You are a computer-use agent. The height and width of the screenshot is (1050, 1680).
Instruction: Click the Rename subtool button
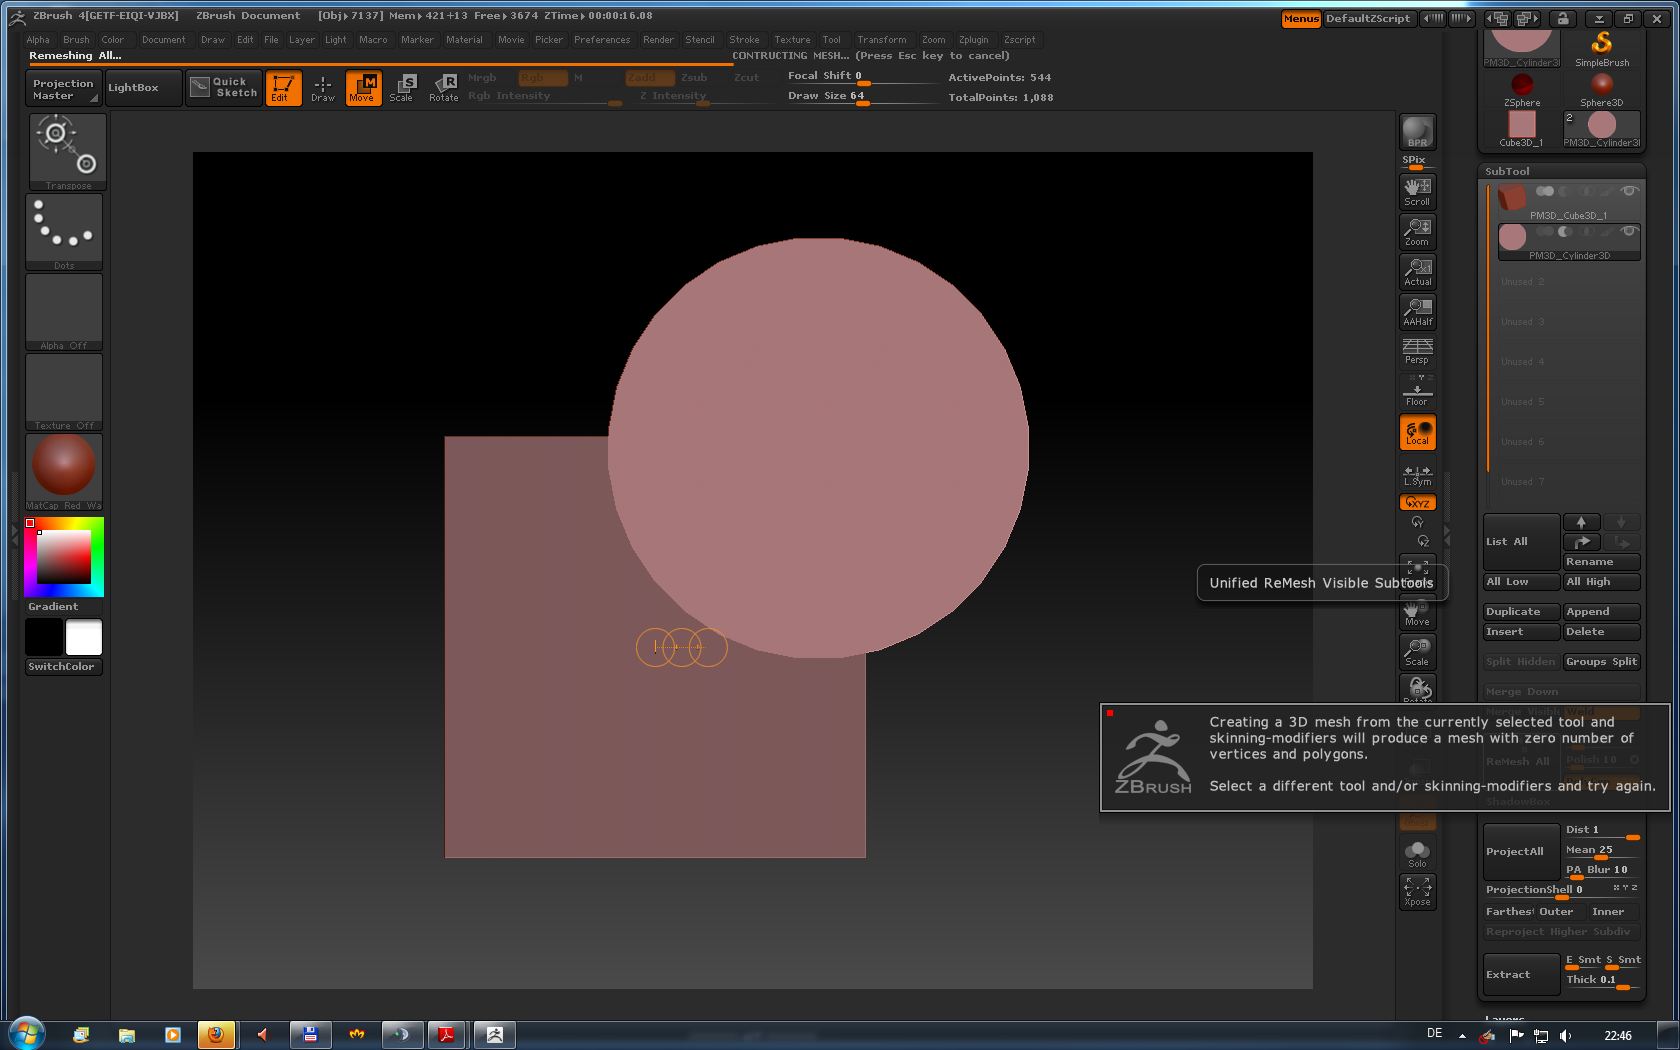1601,562
